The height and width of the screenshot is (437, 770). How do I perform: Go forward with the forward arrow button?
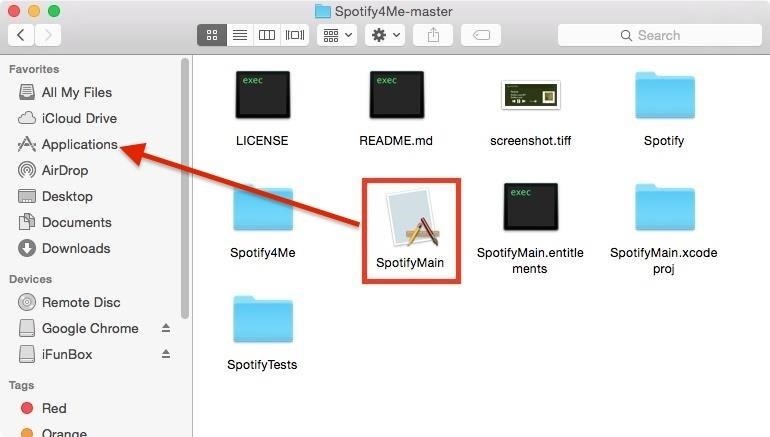tap(48, 35)
